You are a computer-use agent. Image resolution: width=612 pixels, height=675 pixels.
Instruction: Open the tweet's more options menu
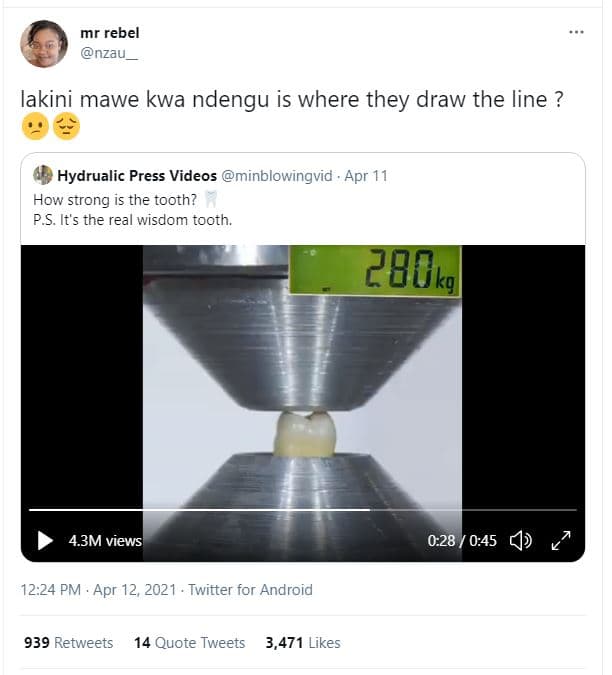(x=575, y=32)
